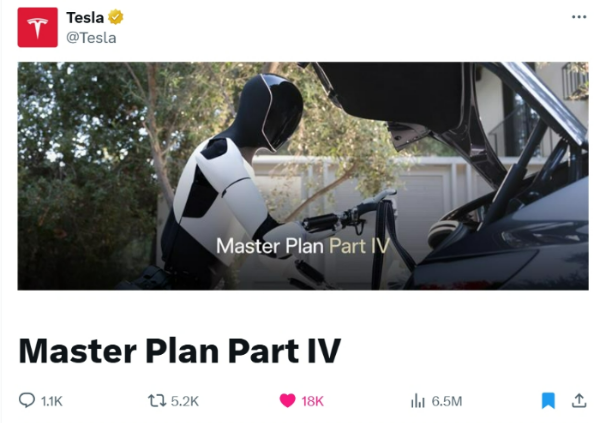This screenshot has height=423, width=600.
Task: Click the repost arrows icon
Action: pos(157,401)
